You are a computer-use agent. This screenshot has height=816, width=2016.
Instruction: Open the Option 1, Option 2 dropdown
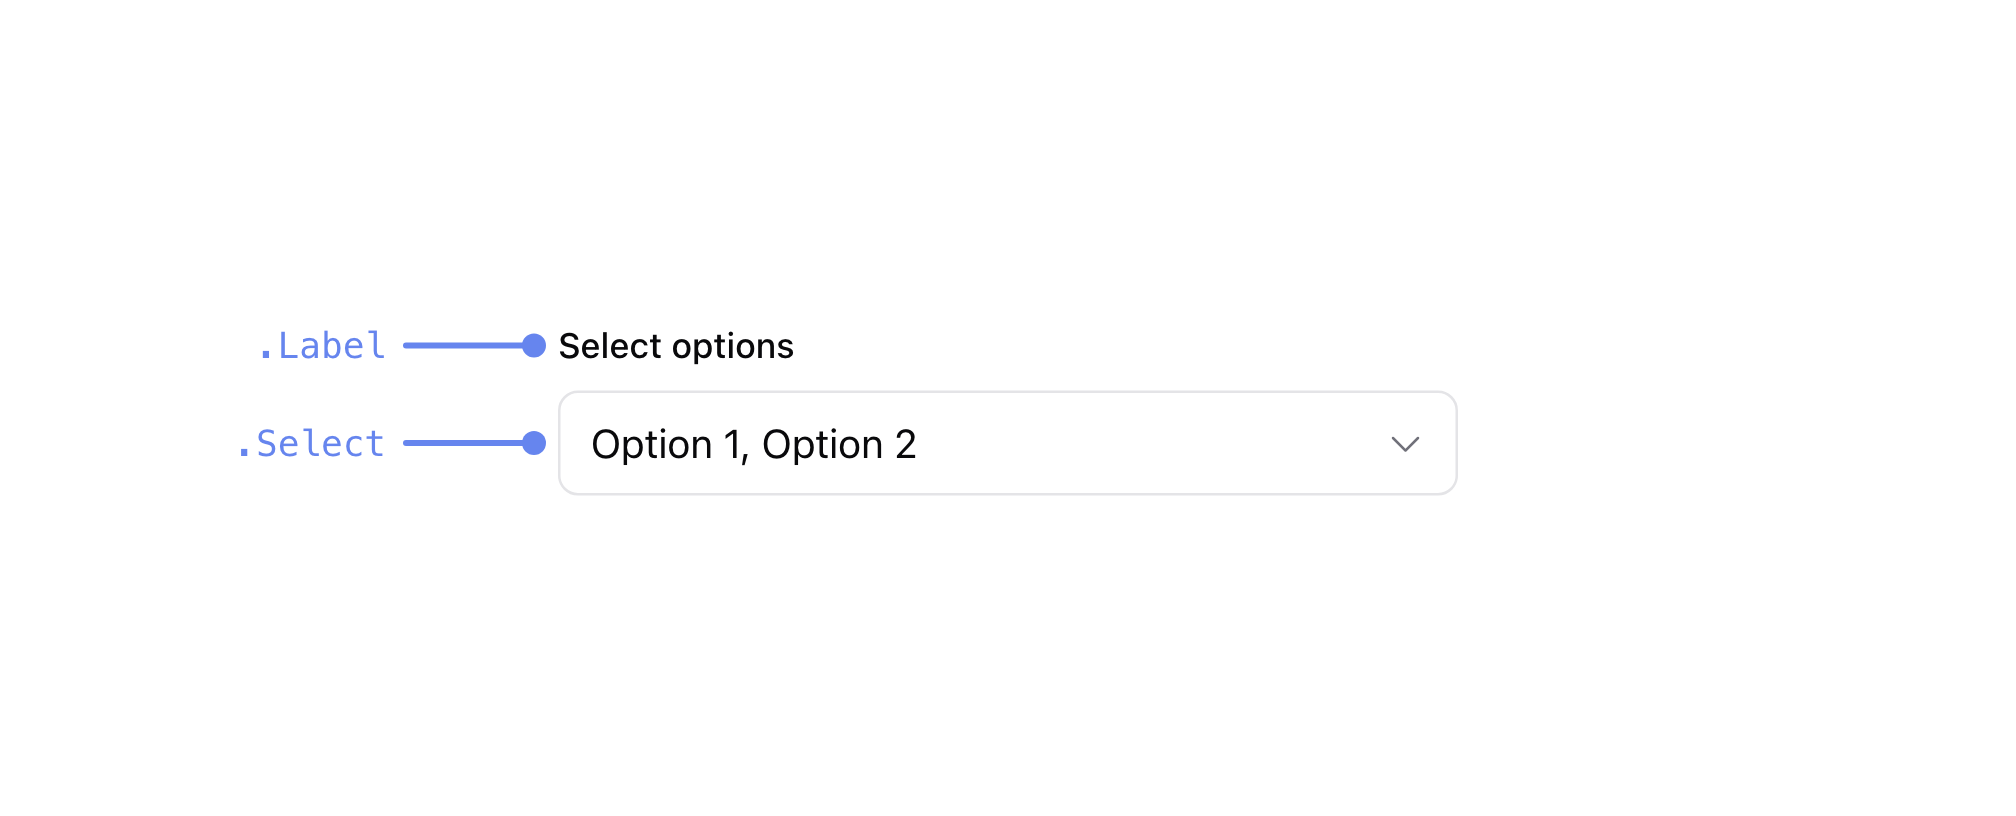pyautogui.click(x=1006, y=443)
